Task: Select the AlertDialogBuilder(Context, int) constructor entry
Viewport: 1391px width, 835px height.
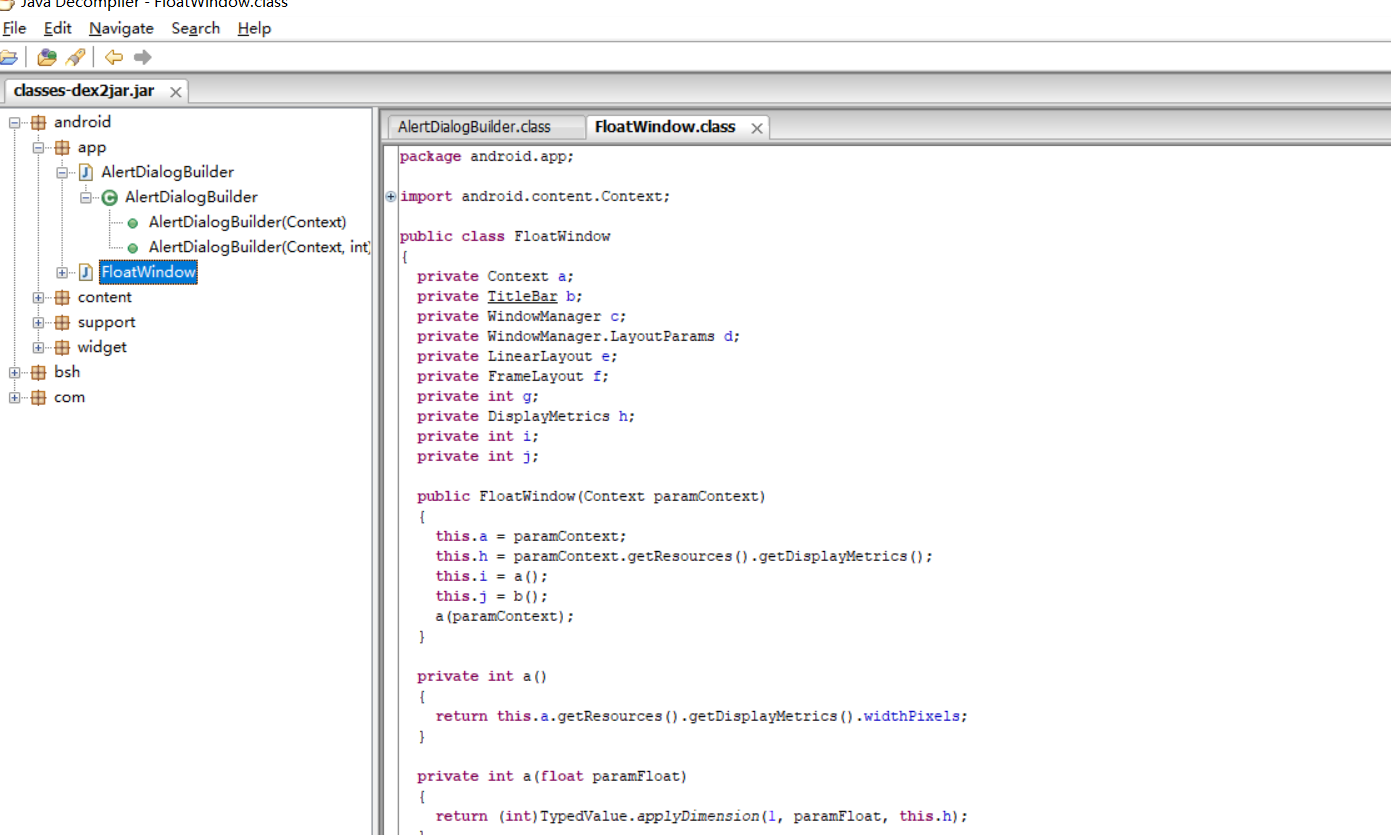Action: [x=259, y=247]
